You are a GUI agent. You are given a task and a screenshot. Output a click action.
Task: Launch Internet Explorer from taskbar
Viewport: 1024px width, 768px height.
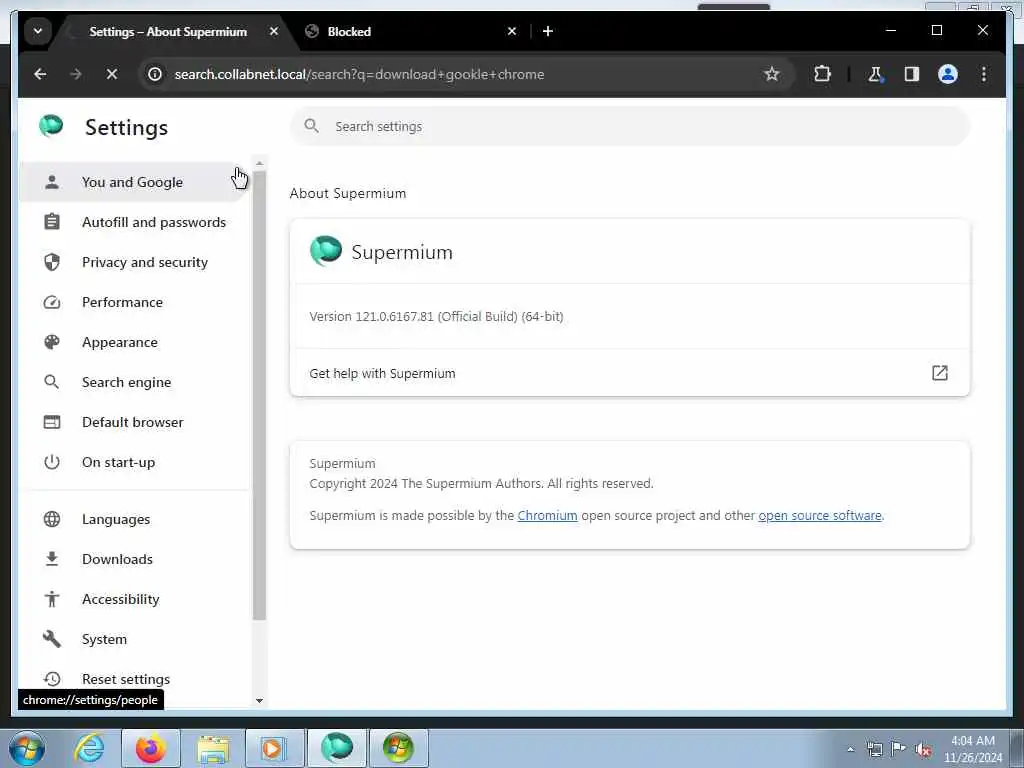point(89,748)
